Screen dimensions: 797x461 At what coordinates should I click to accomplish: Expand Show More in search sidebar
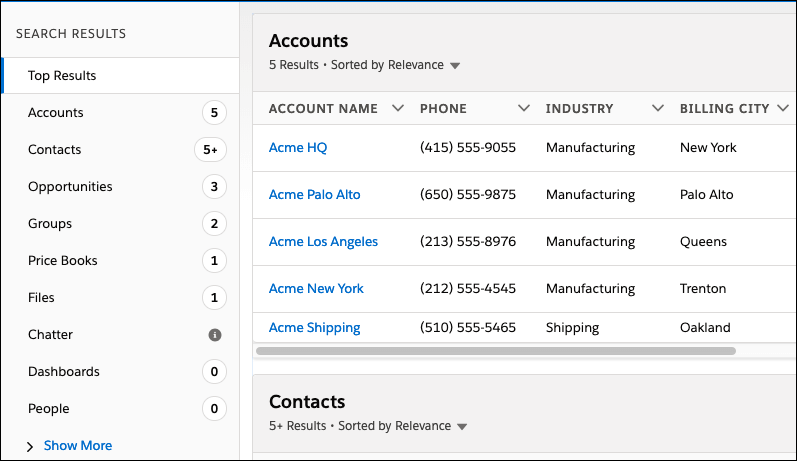click(x=77, y=446)
